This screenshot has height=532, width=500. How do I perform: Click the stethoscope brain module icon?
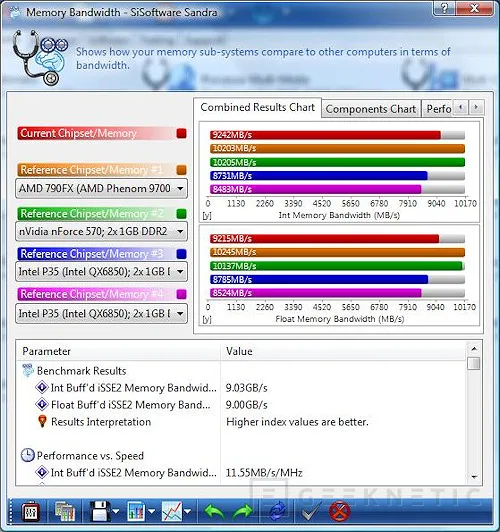click(40, 57)
